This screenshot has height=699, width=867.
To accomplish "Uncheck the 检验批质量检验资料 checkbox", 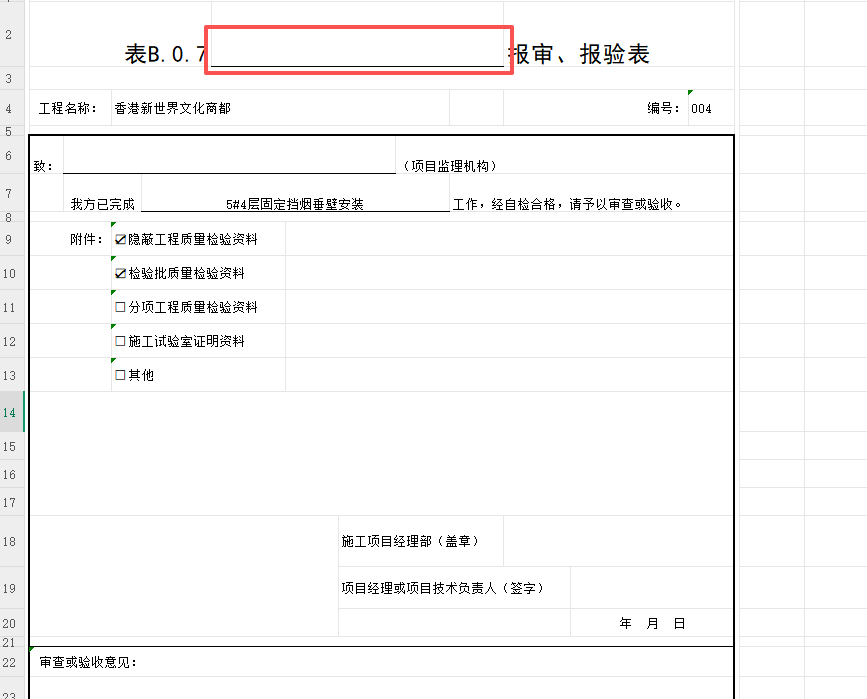I will point(121,274).
